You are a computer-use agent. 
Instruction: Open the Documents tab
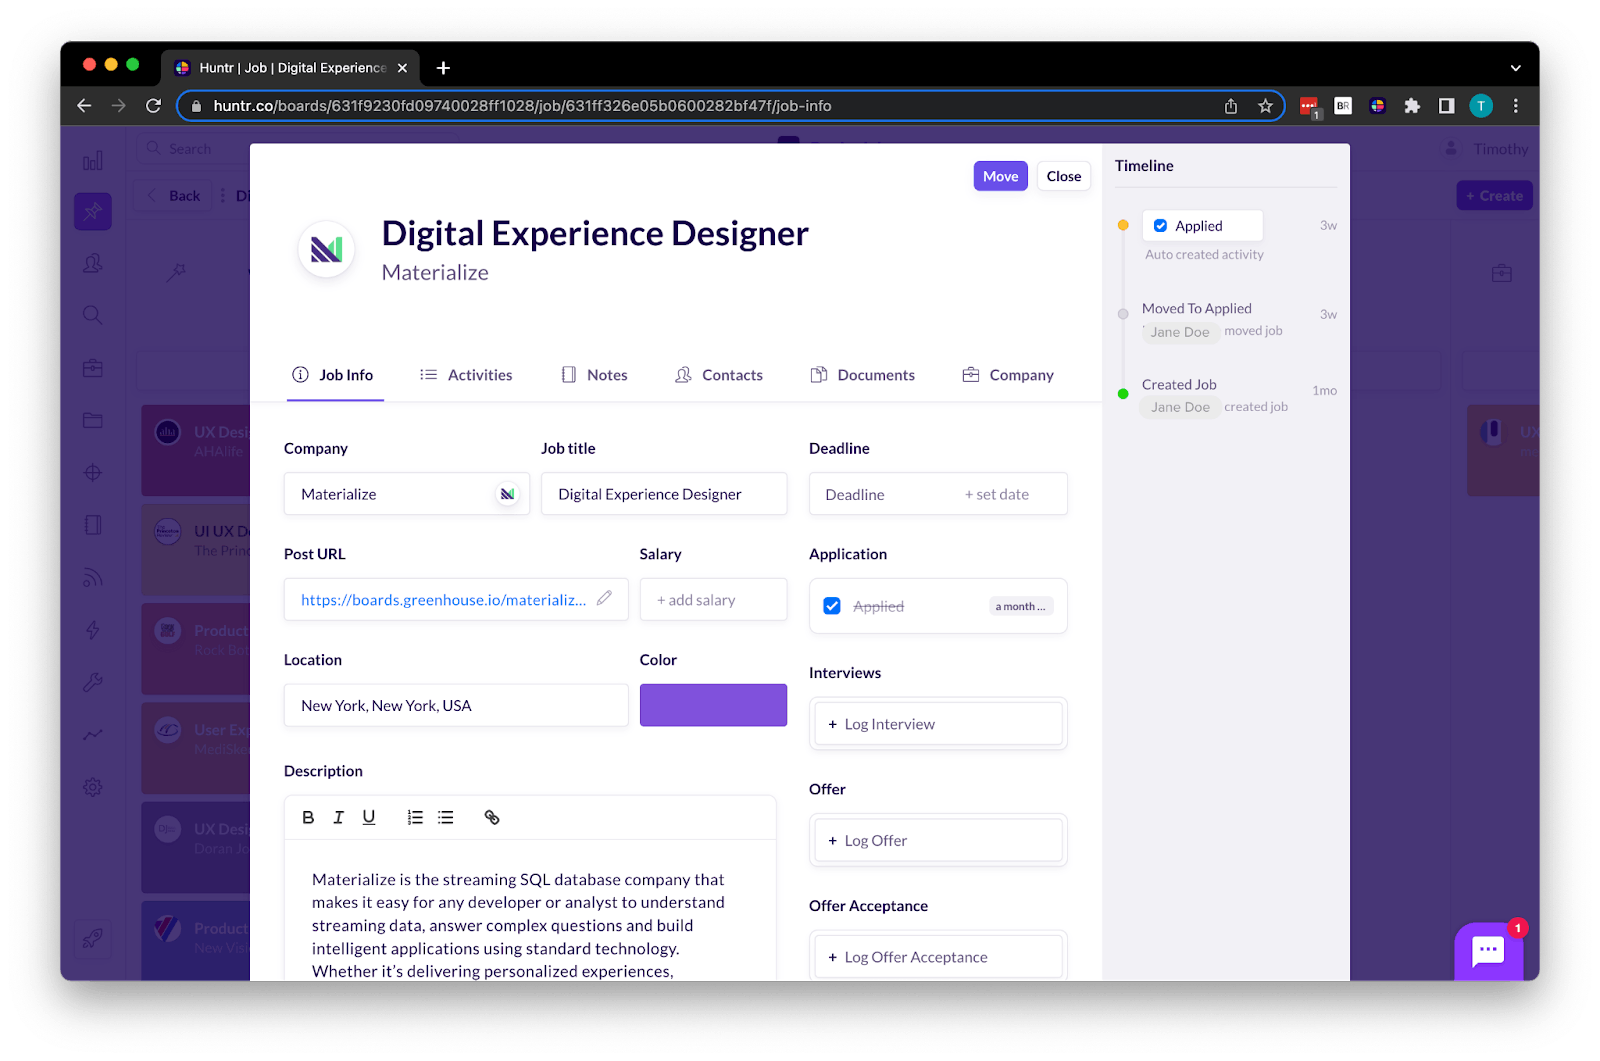pyautogui.click(x=863, y=375)
